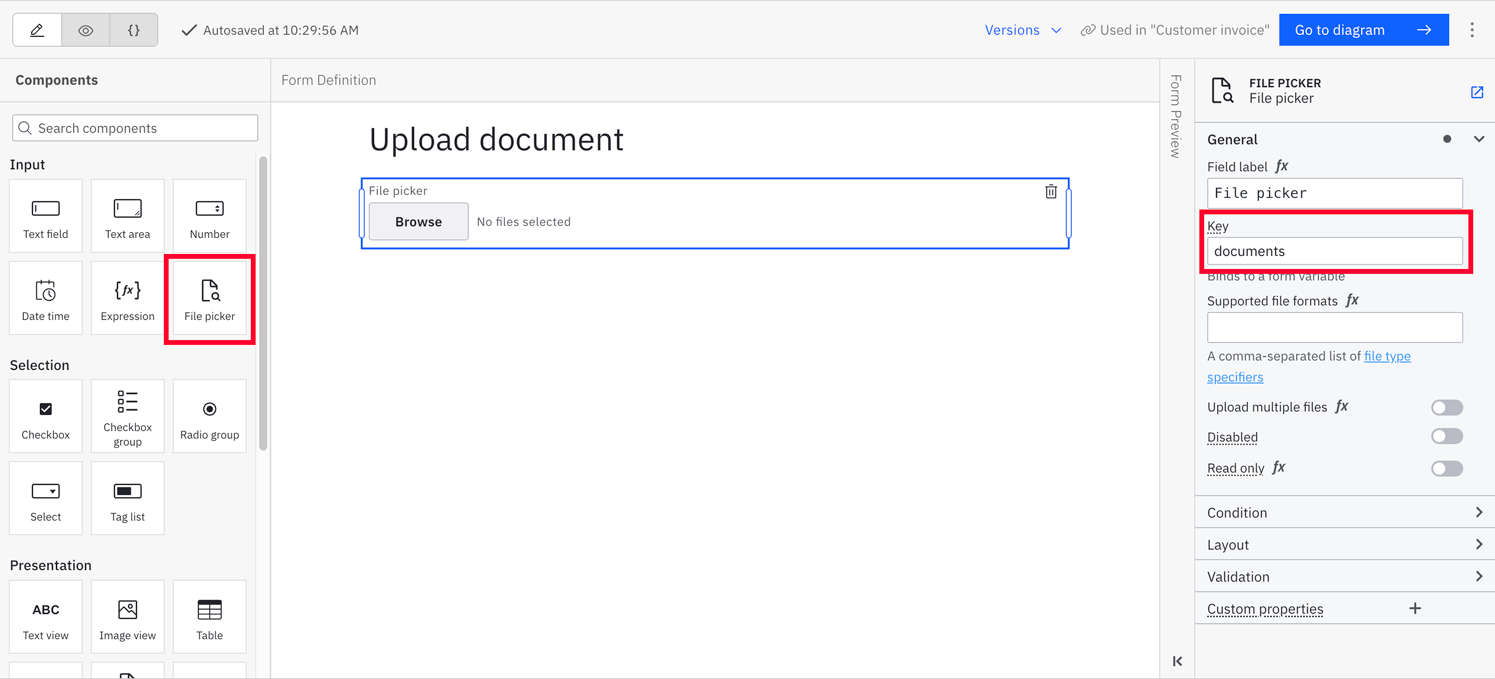Open the three-dot overflow menu top right

click(1472, 29)
